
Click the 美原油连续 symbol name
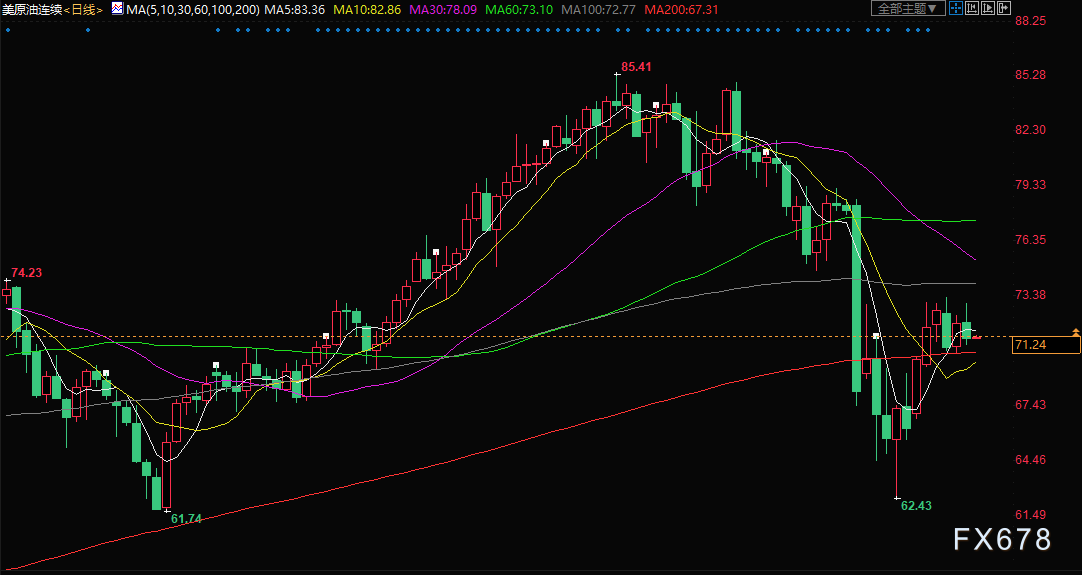point(32,9)
